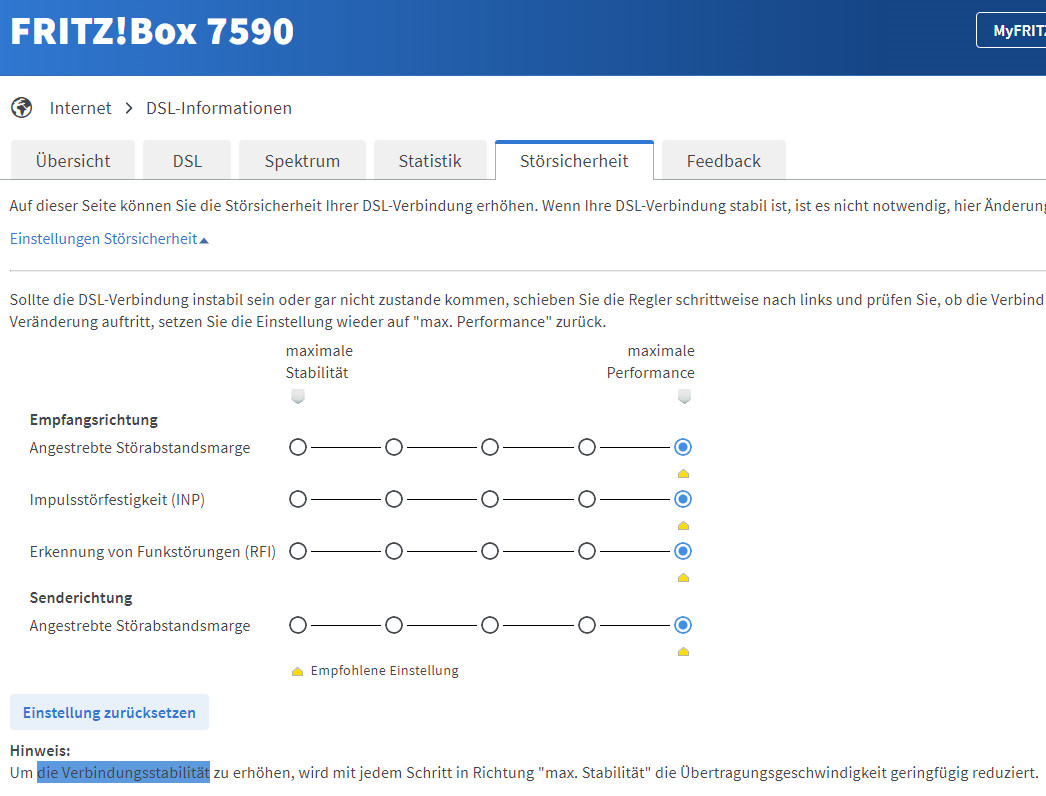Click the breadcrumb chevron after Internet
This screenshot has height=796, width=1046.
129,108
